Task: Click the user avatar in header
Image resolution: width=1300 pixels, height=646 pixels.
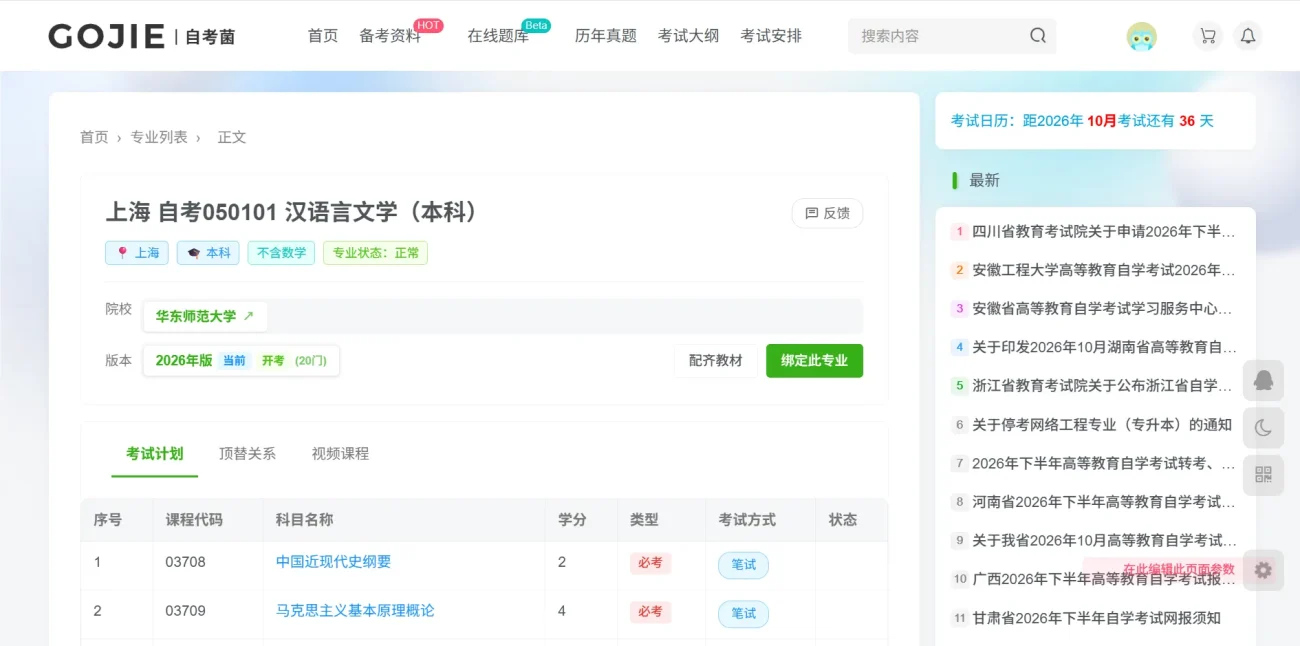Action: [x=1141, y=36]
